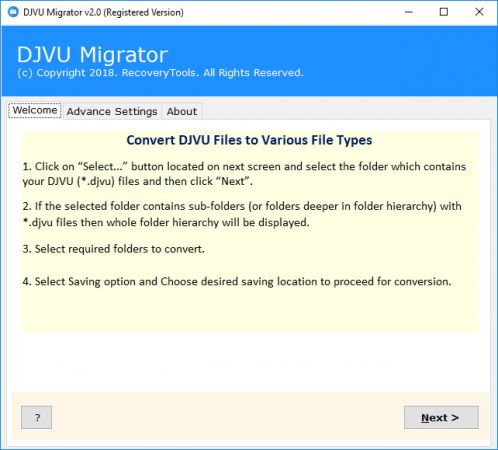Select the Welcome tab
The image size is (498, 450).
click(x=35, y=110)
